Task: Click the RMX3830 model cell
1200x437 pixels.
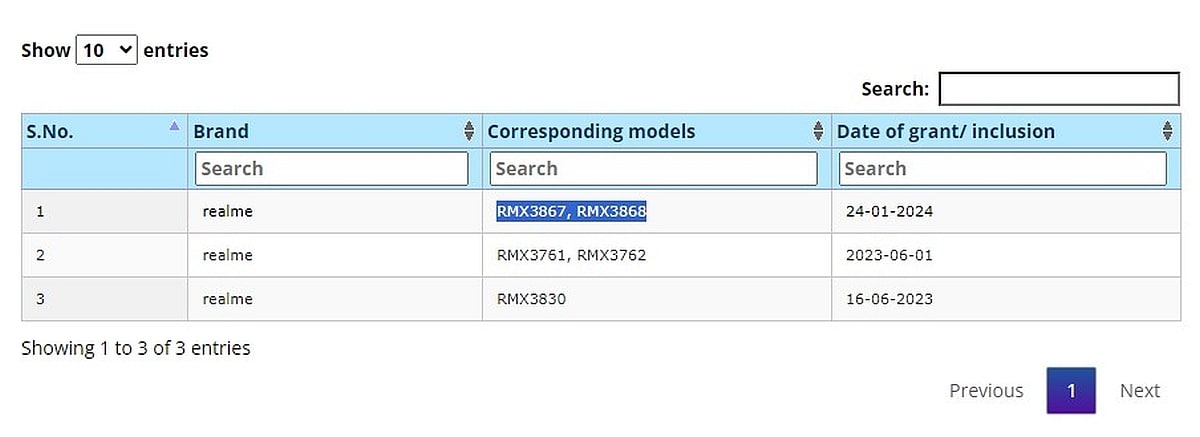Action: point(531,299)
